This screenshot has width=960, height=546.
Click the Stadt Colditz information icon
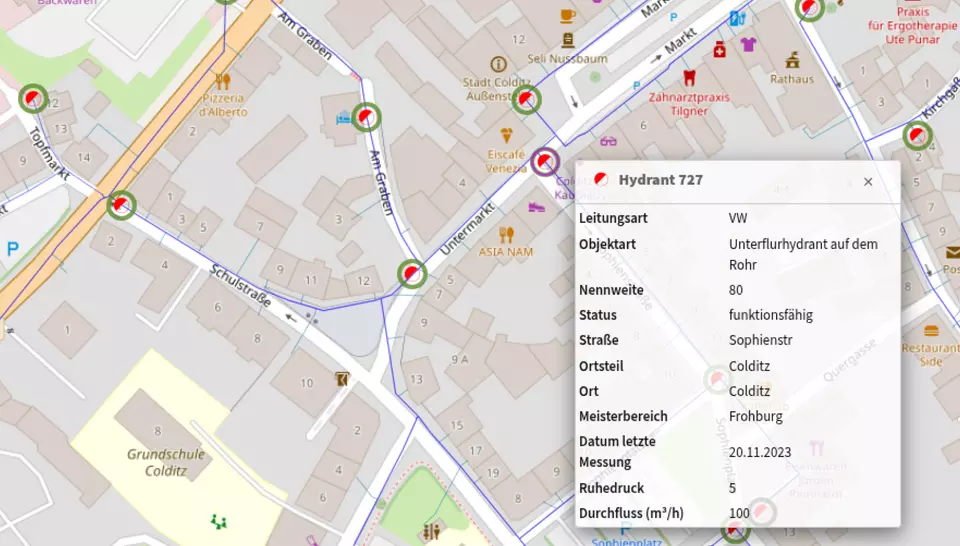pyautogui.click(x=498, y=64)
